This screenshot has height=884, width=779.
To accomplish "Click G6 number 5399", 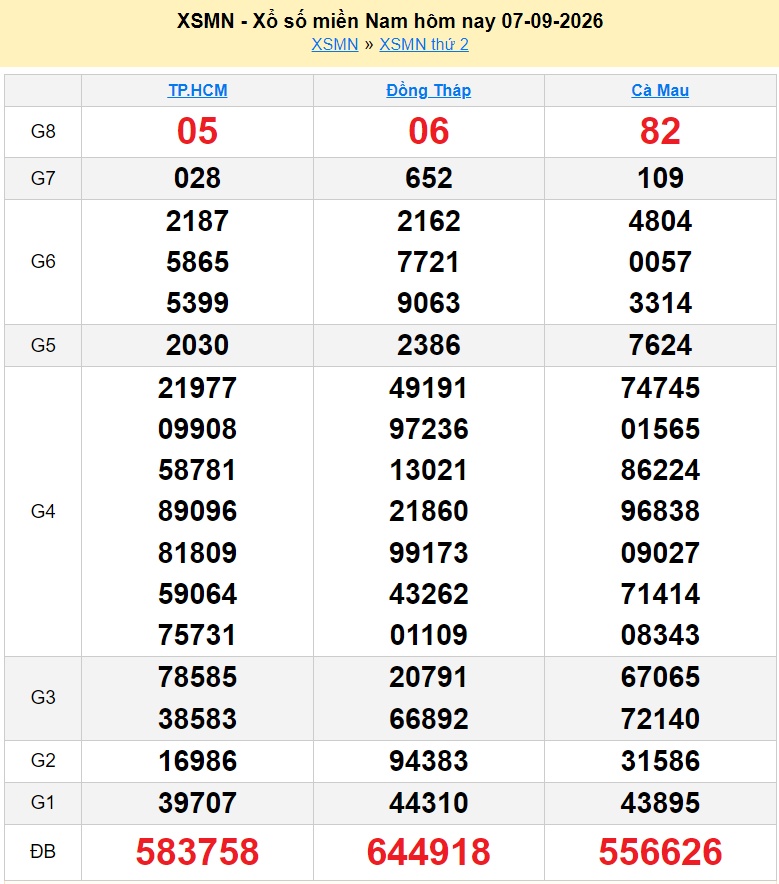I will [x=197, y=303].
